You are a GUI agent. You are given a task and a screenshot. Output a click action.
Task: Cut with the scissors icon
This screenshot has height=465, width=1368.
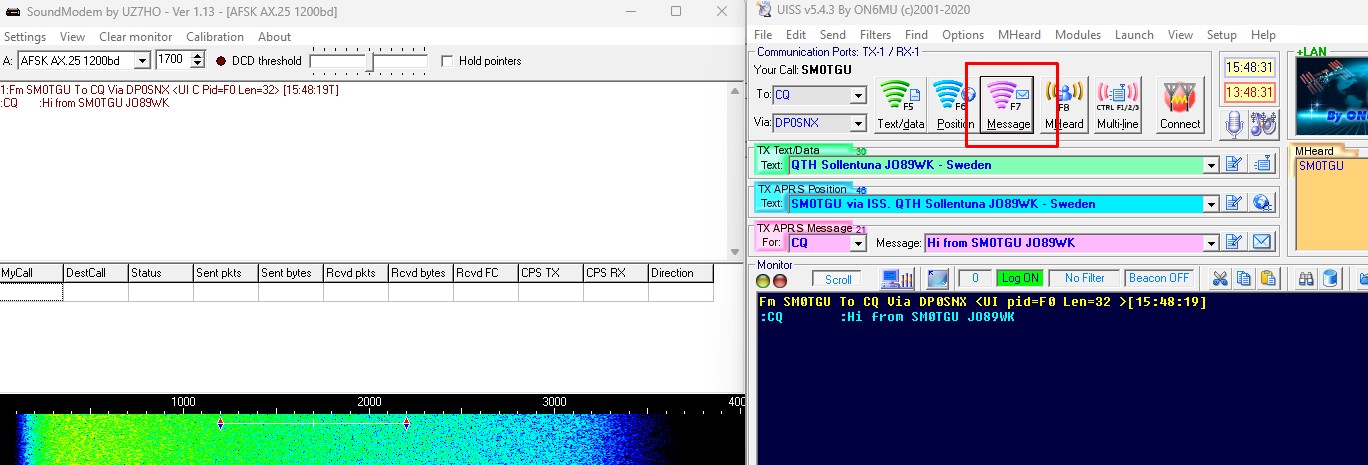click(1219, 278)
